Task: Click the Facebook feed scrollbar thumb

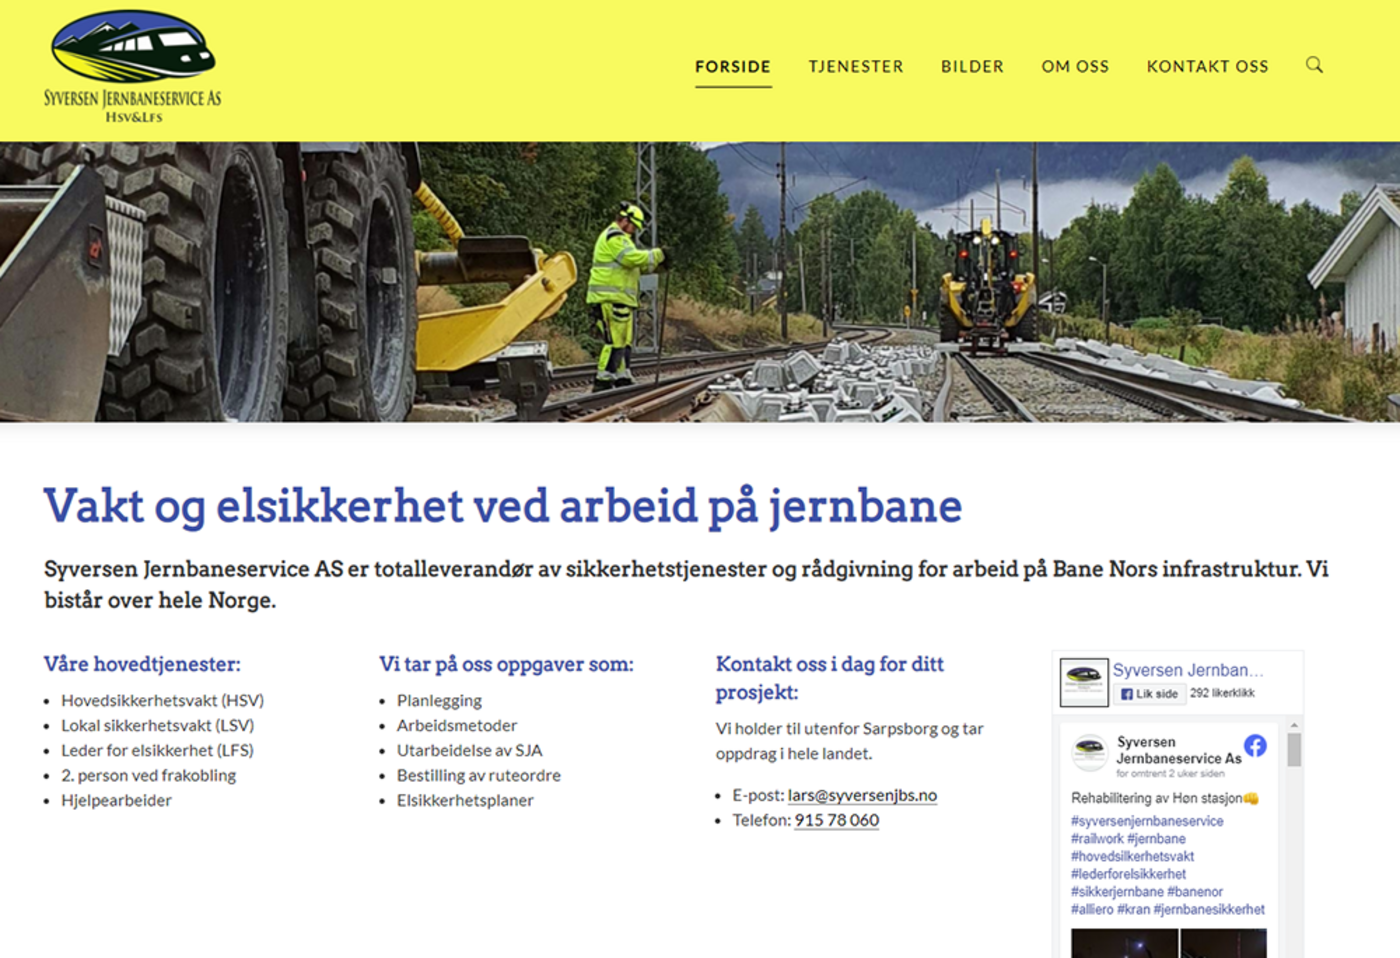Action: [x=1294, y=749]
